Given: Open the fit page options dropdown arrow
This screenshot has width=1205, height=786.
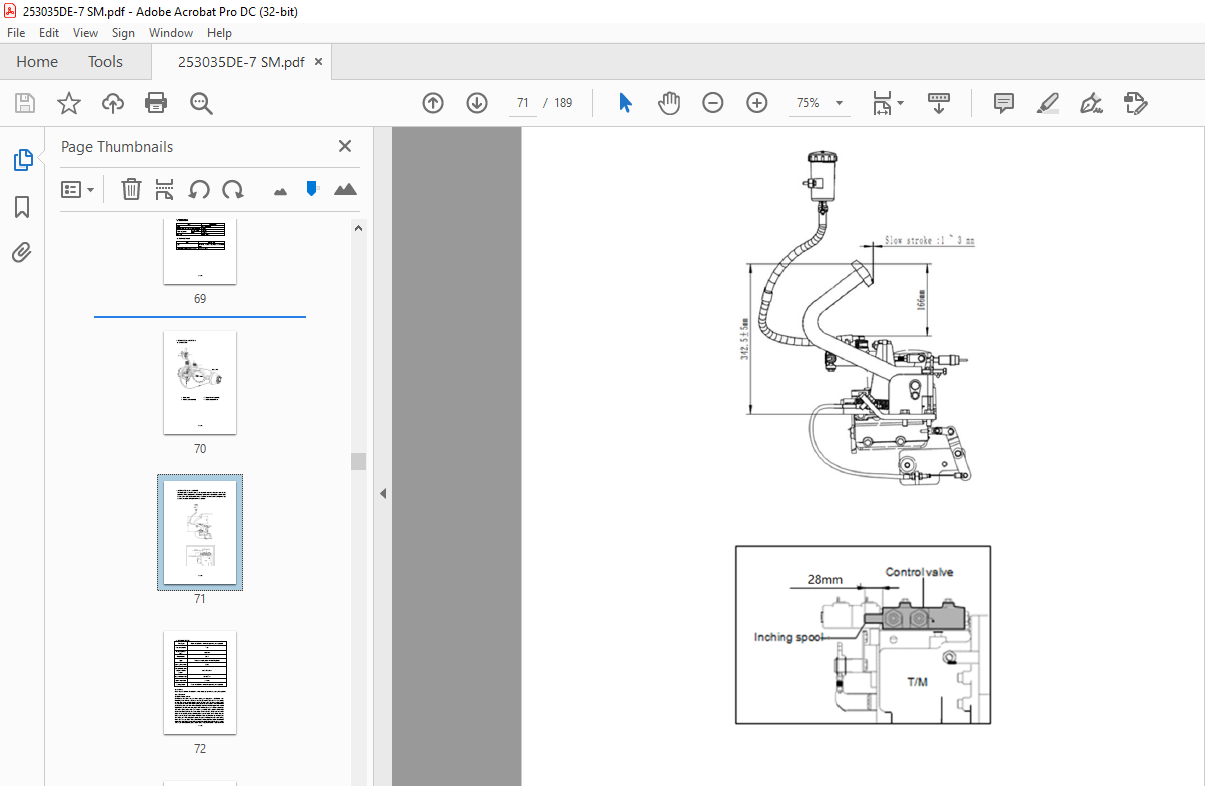Looking at the screenshot, I should [901, 103].
